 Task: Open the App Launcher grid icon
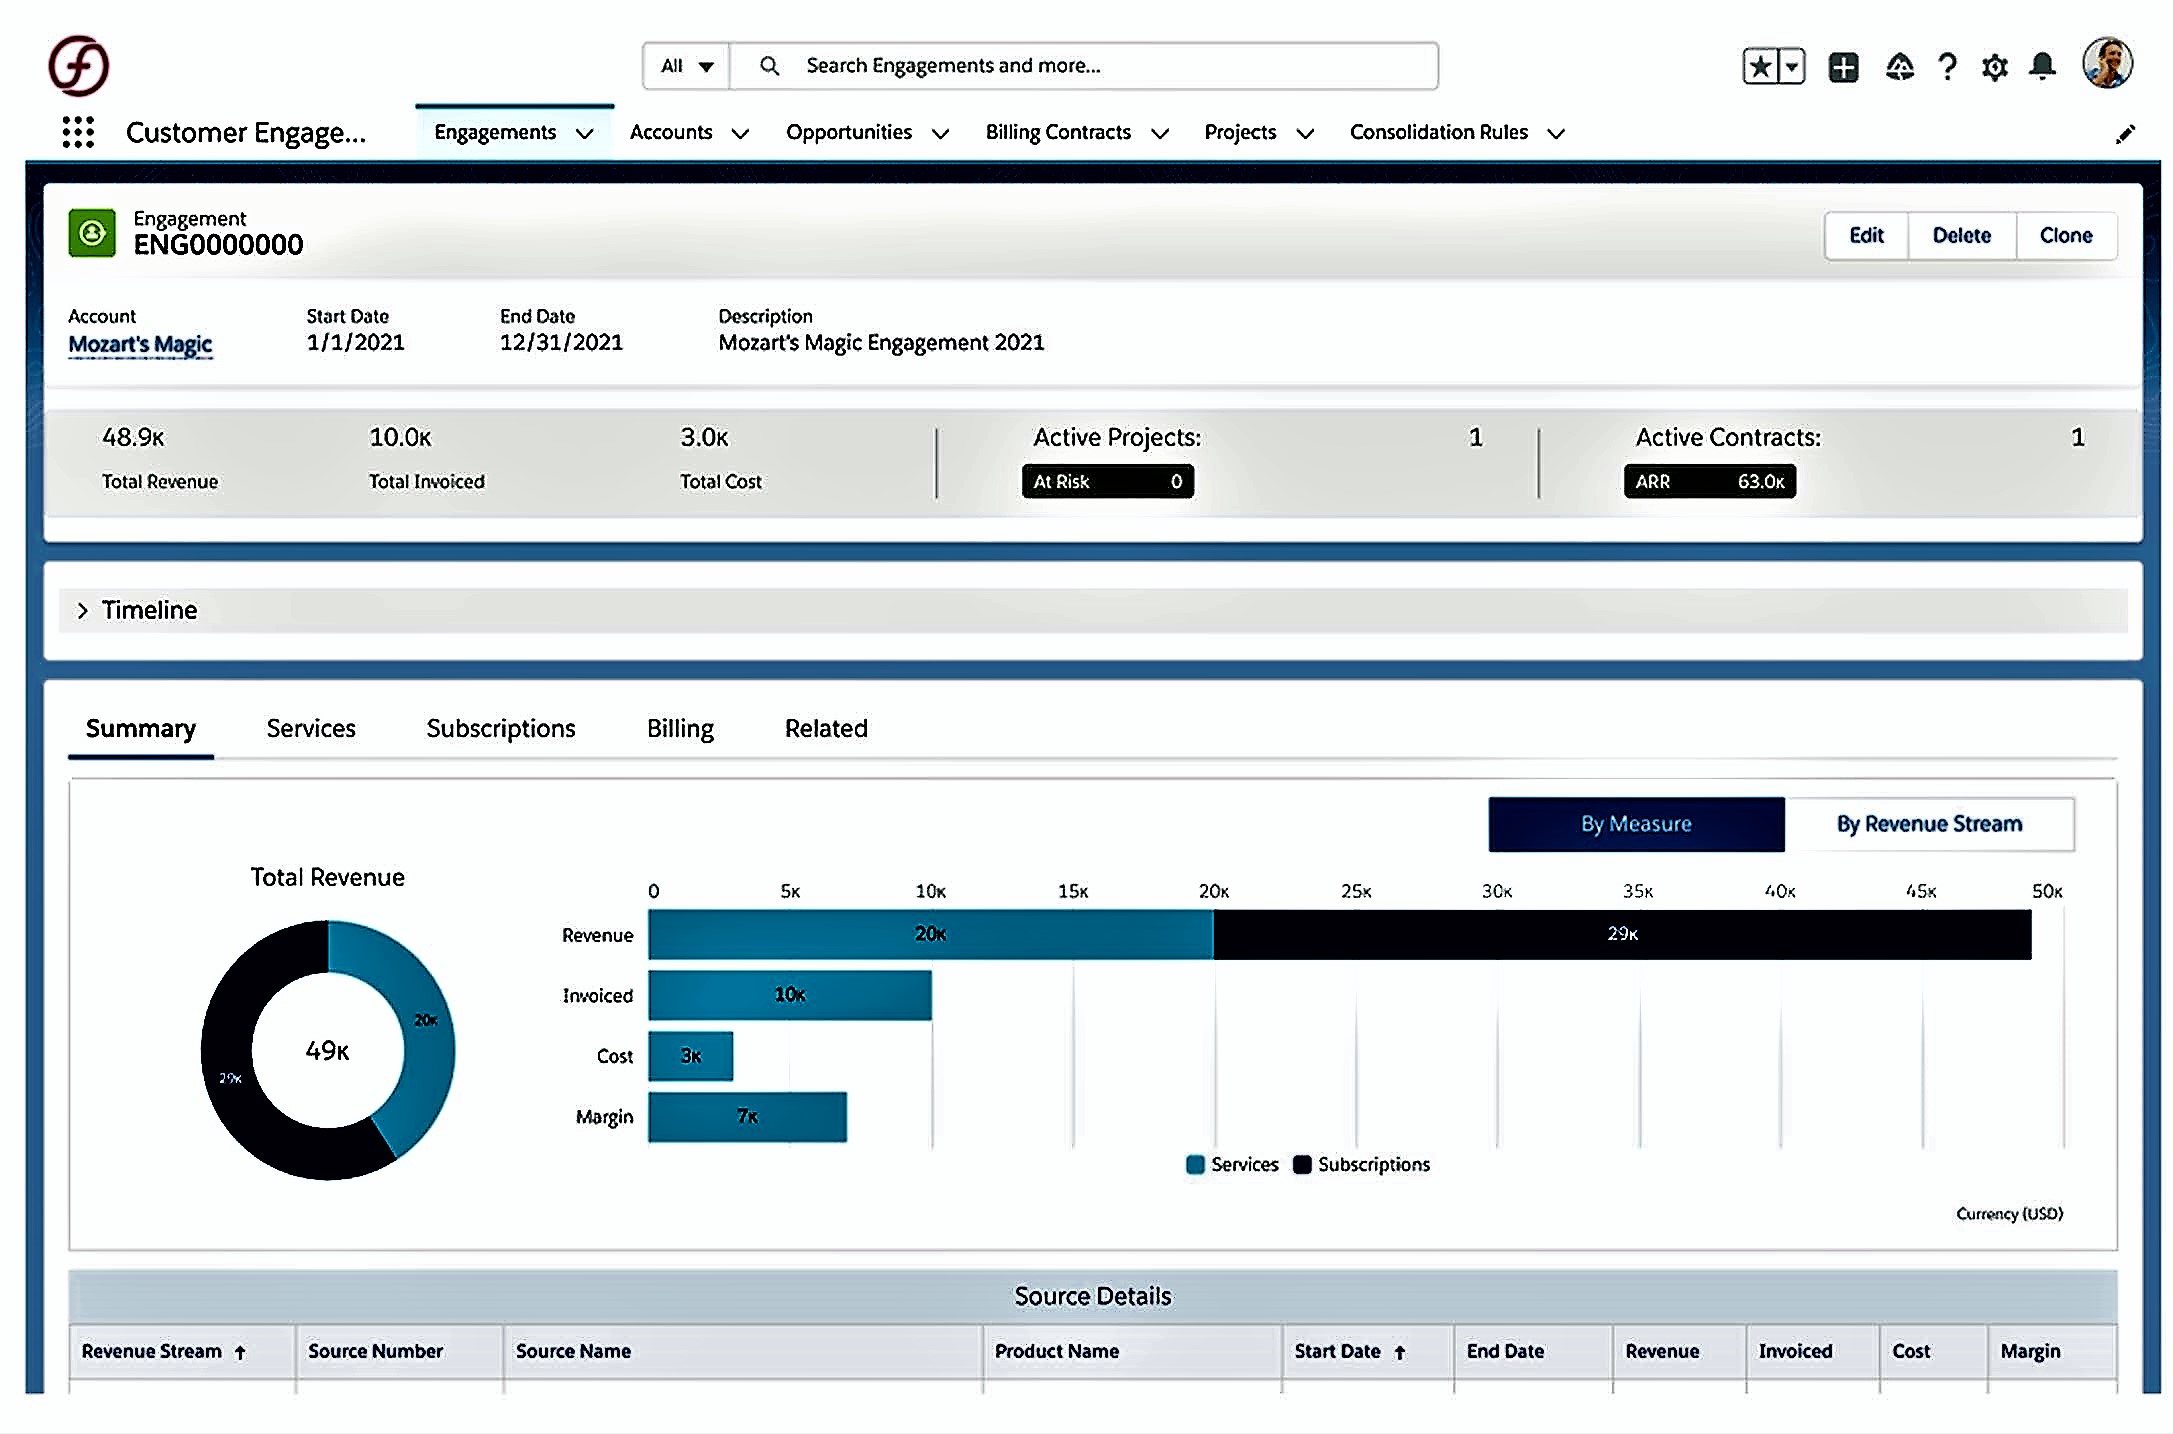(x=78, y=132)
